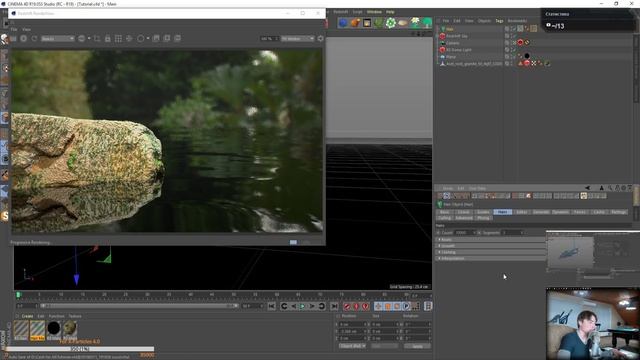640x360 pixels.
Task: Toggle Parameter keyframe recording P icon
Action: point(407,306)
